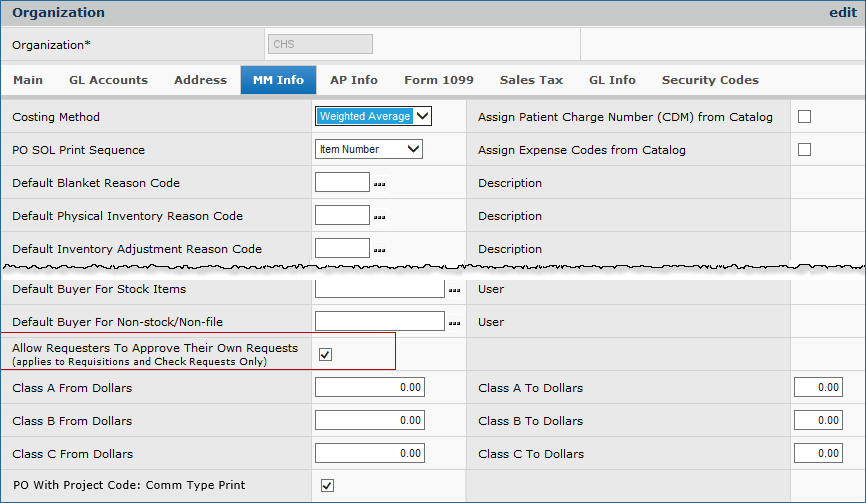The image size is (866, 503).
Task: Expand the PO SOL Print Sequence dropdown
Action: point(368,149)
